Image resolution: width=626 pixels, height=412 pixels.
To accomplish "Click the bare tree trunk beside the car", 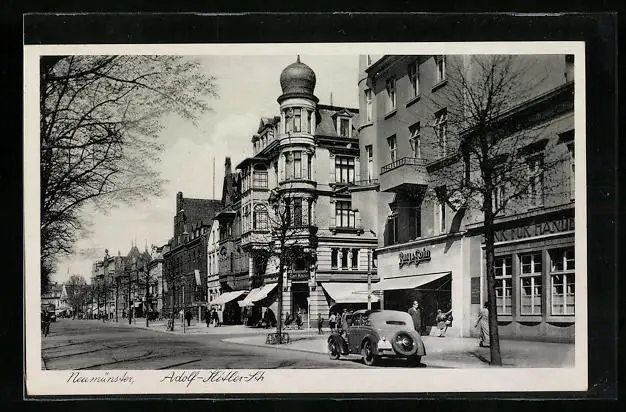I will (491, 300).
